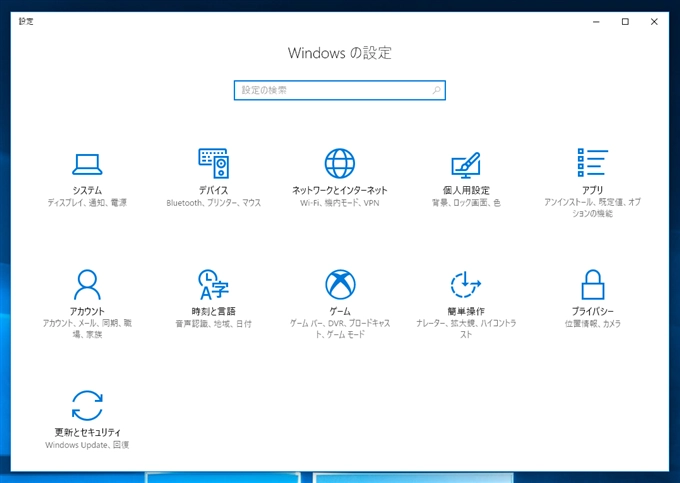Viewport: 680px width, 483px height.
Task: Focus the 設定の検索 search field
Action: tap(340, 90)
